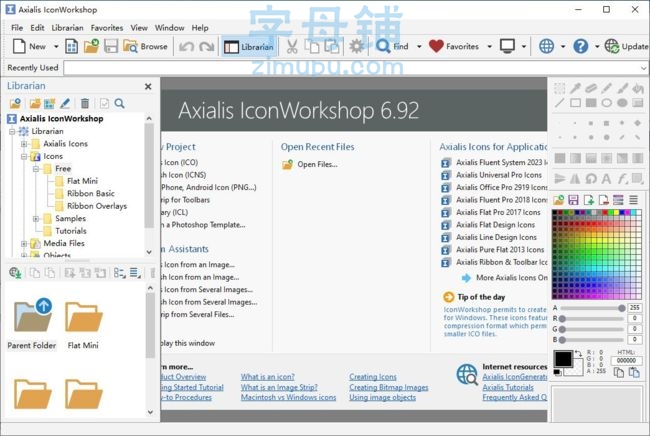Click the Redo arrow icon
This screenshot has height=436, width=650.
(x=206, y=46)
